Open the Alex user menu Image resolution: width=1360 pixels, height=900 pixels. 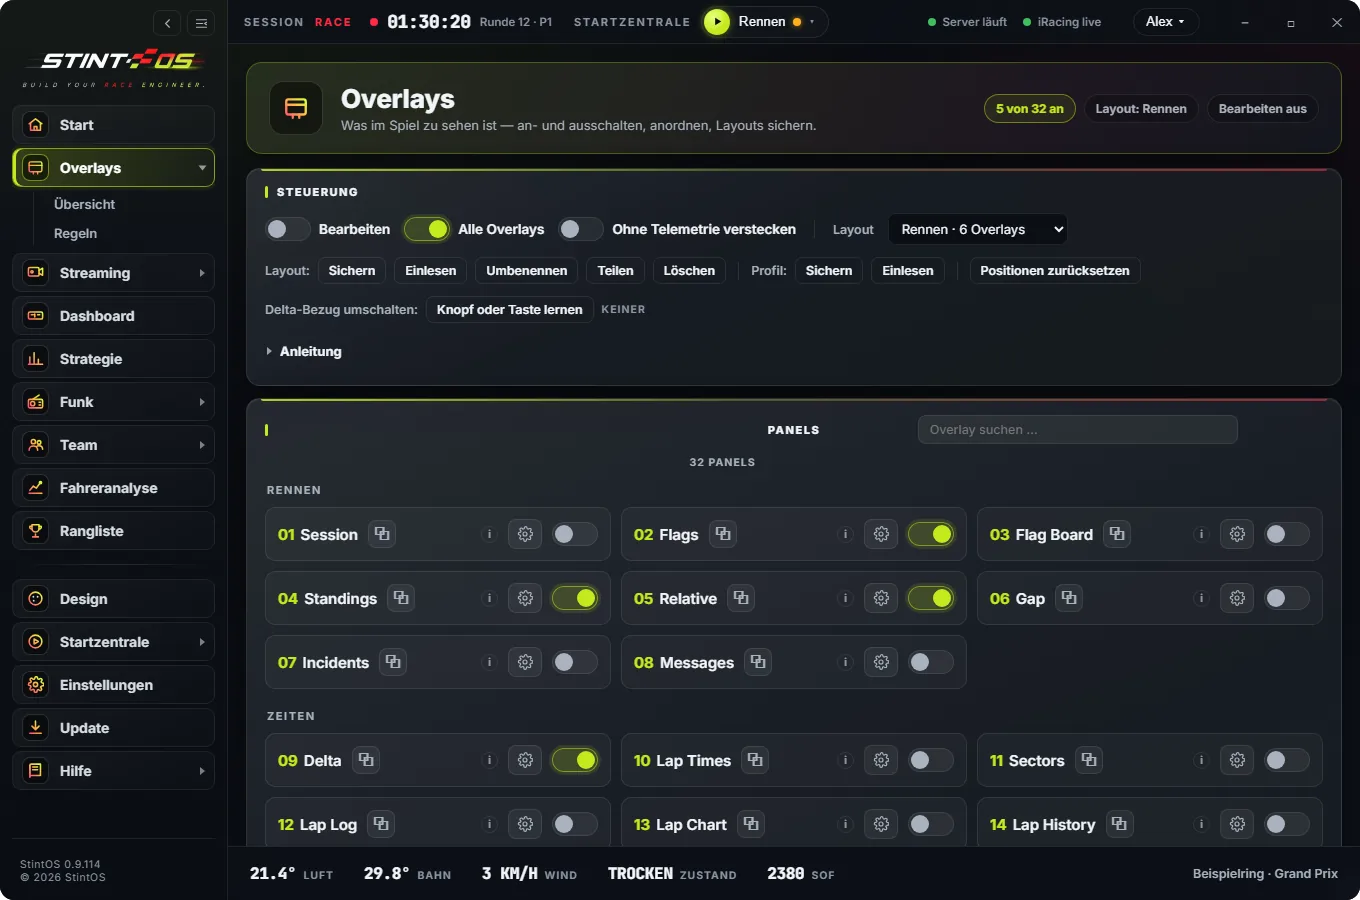[1165, 22]
